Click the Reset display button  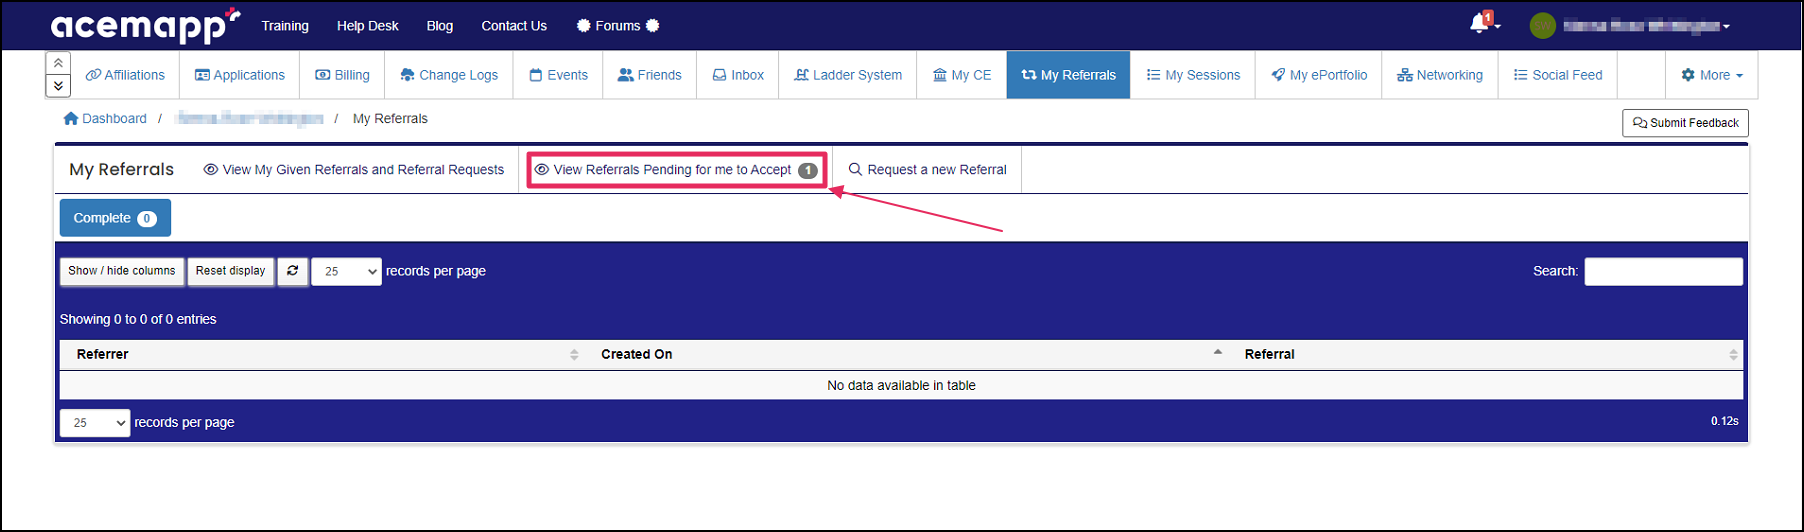pos(231,271)
